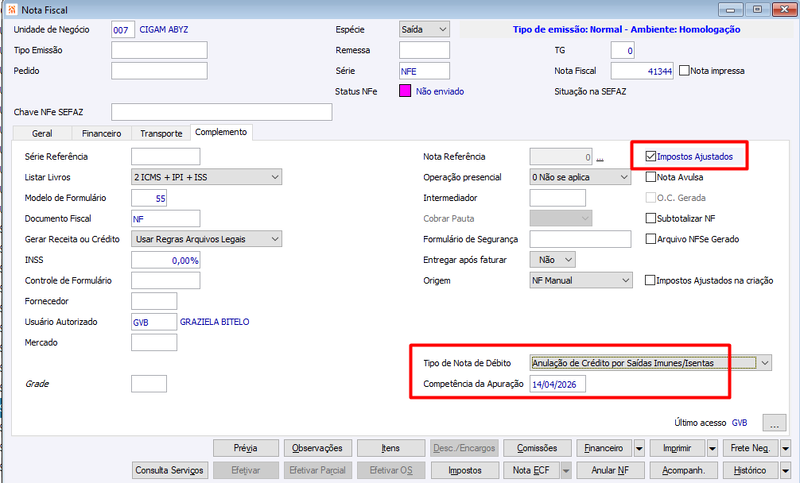Click the Efetivar Parcial button
This screenshot has height=483, width=800.
[x=317, y=470]
